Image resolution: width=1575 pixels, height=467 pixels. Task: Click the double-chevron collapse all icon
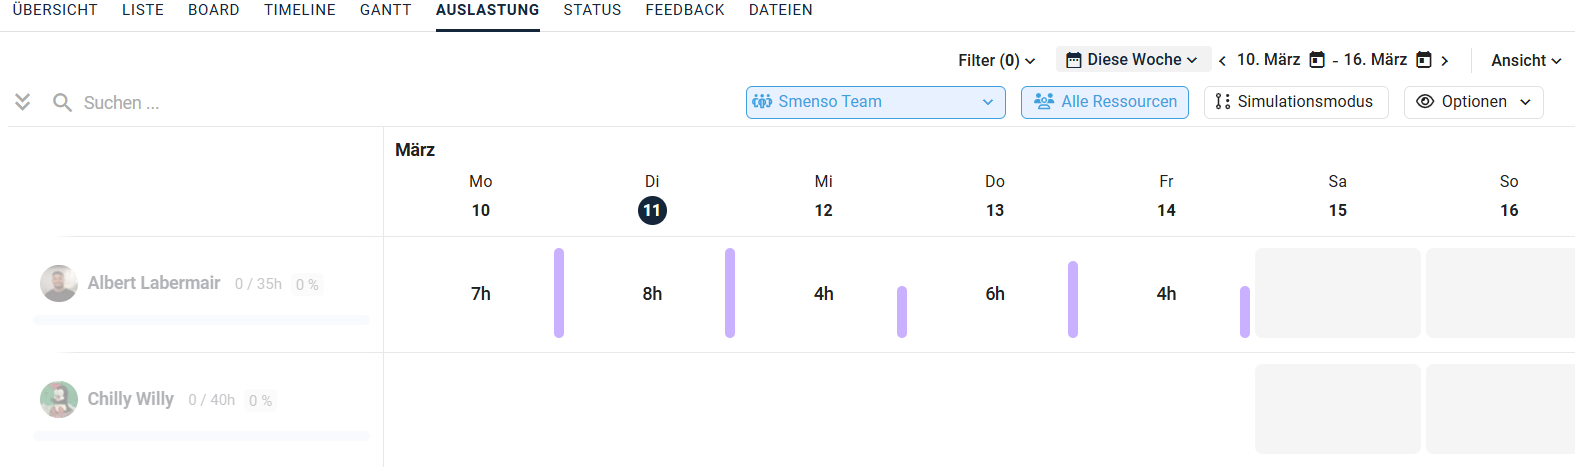coord(23,102)
